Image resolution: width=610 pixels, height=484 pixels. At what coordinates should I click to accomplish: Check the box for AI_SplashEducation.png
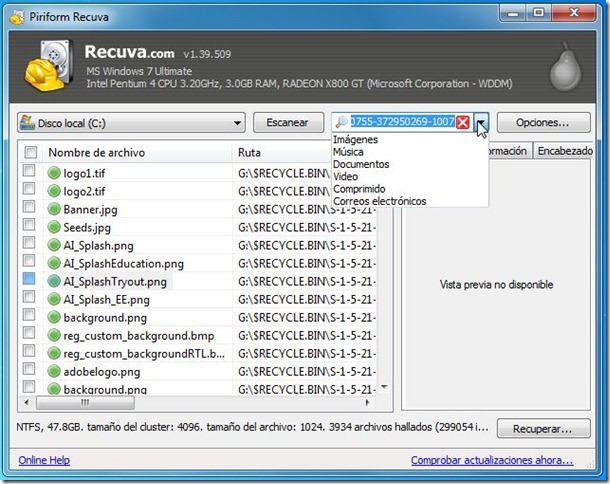(29, 261)
